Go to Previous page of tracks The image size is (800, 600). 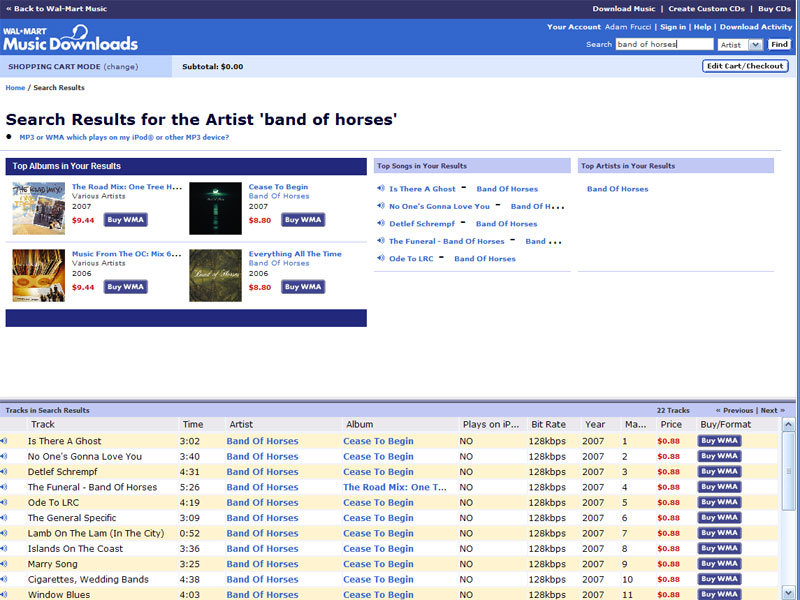(735, 410)
